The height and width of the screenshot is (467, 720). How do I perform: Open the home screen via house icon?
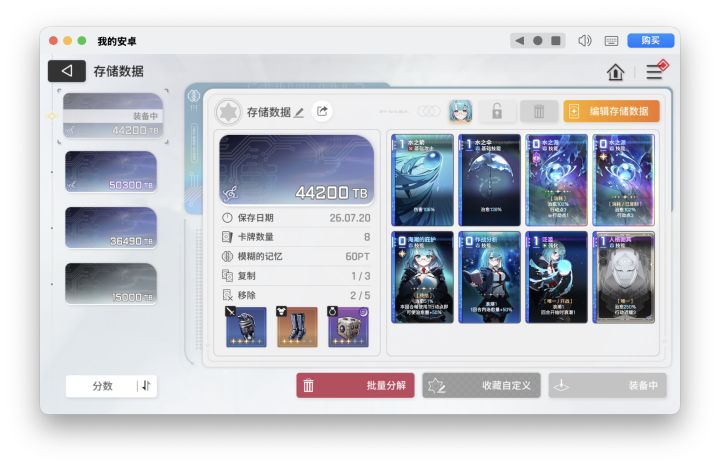pos(615,72)
